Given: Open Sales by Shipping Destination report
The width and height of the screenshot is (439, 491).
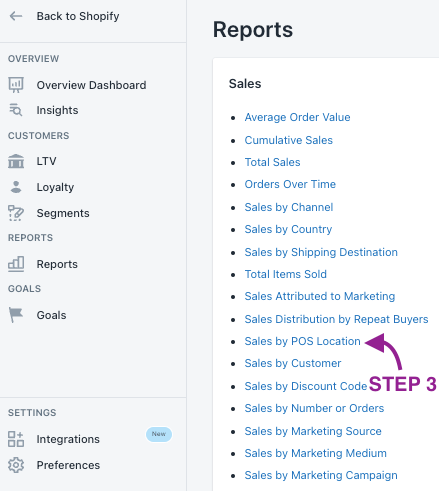Looking at the screenshot, I should (321, 252).
